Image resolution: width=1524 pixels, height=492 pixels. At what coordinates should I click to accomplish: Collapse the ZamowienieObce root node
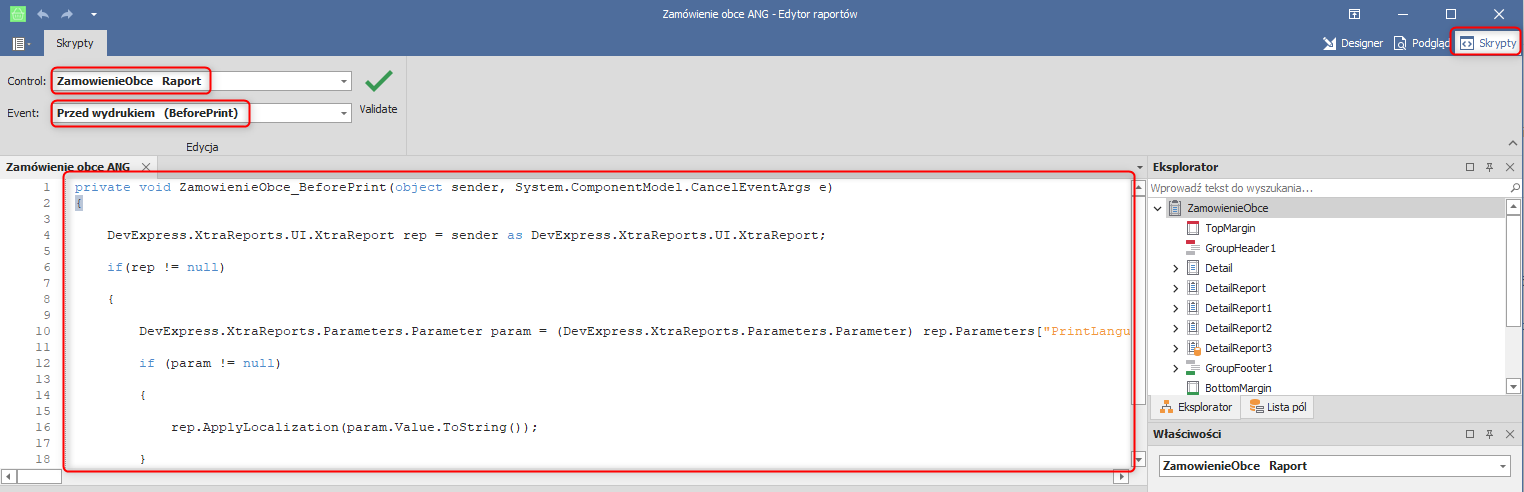click(1158, 208)
